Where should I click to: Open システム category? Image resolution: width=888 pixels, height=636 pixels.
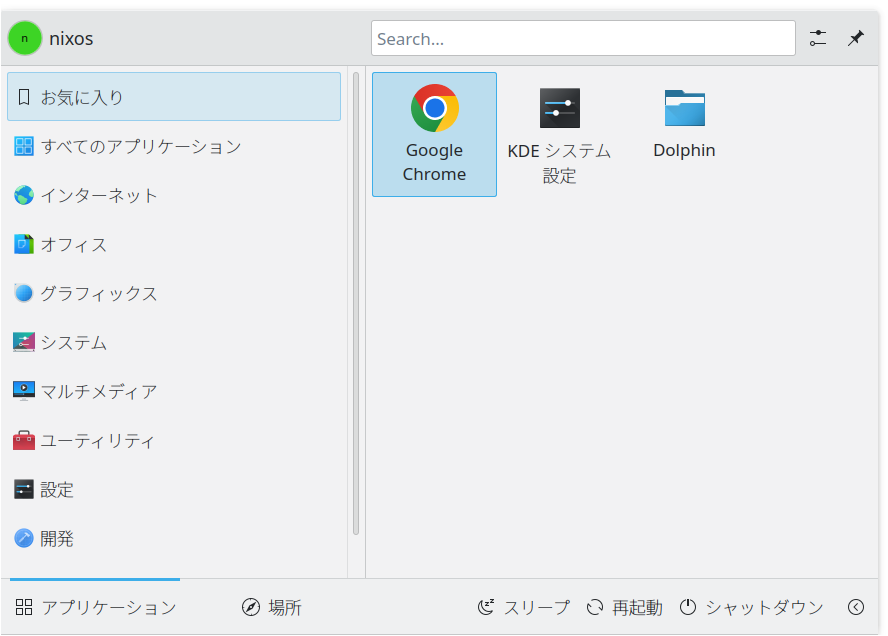174,343
